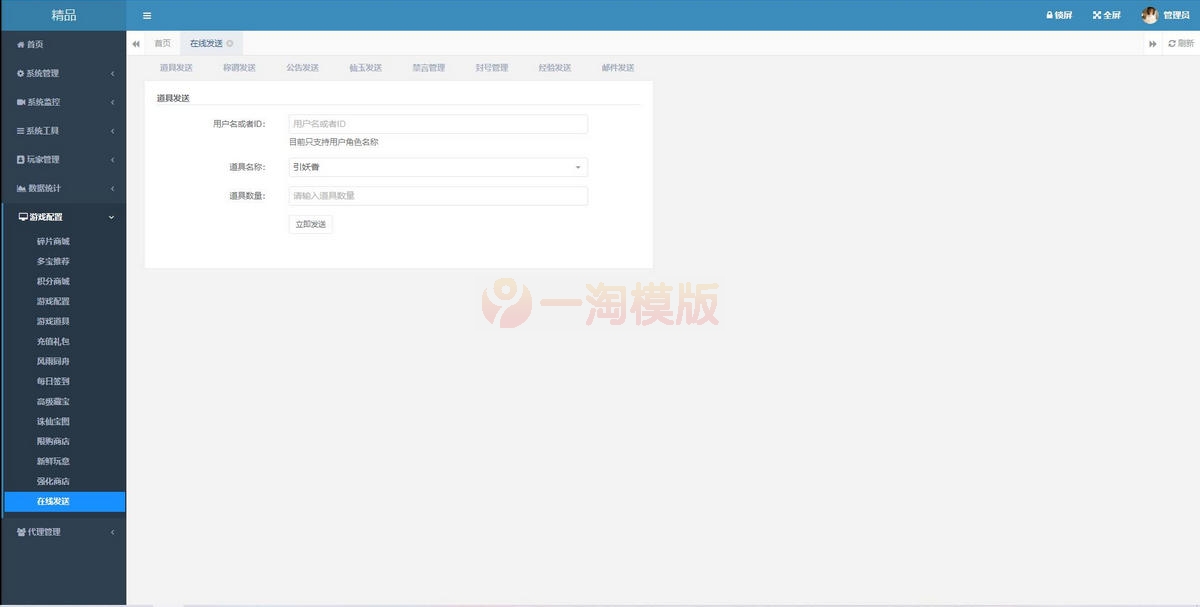Click the 用户名或者ID input field
Image resolution: width=1200 pixels, height=607 pixels.
(x=437, y=123)
